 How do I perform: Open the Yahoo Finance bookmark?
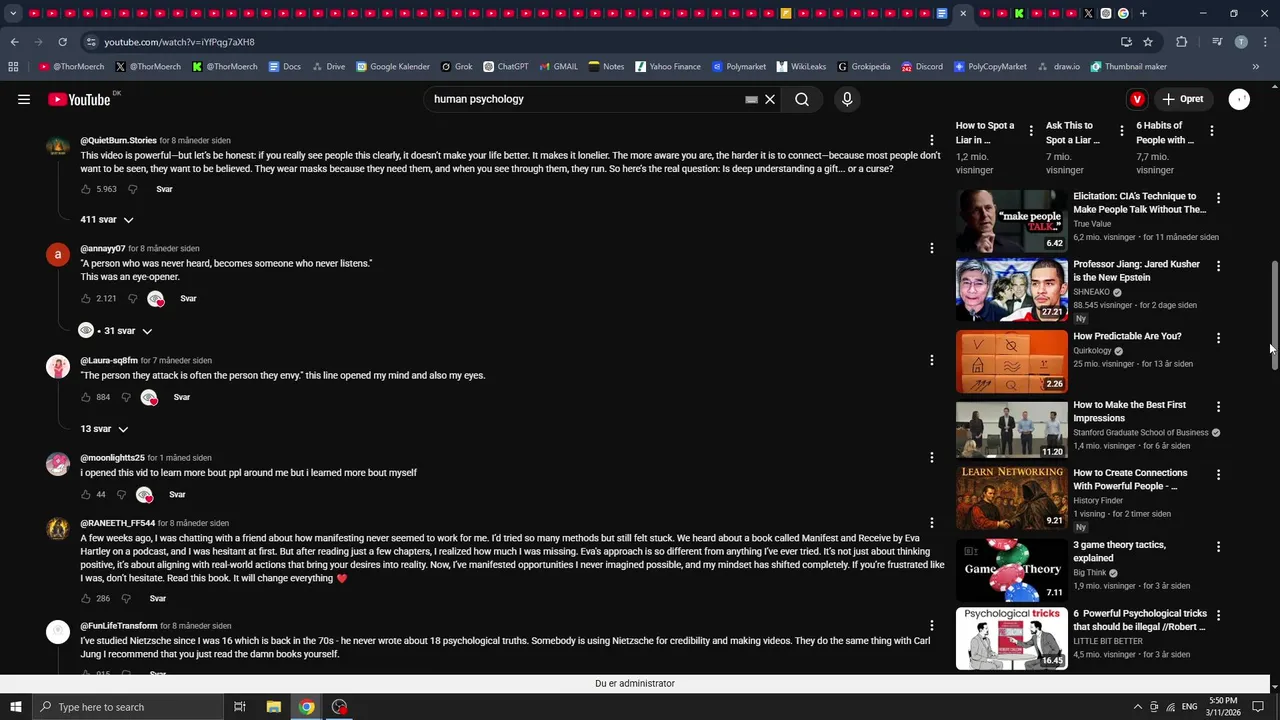668,67
